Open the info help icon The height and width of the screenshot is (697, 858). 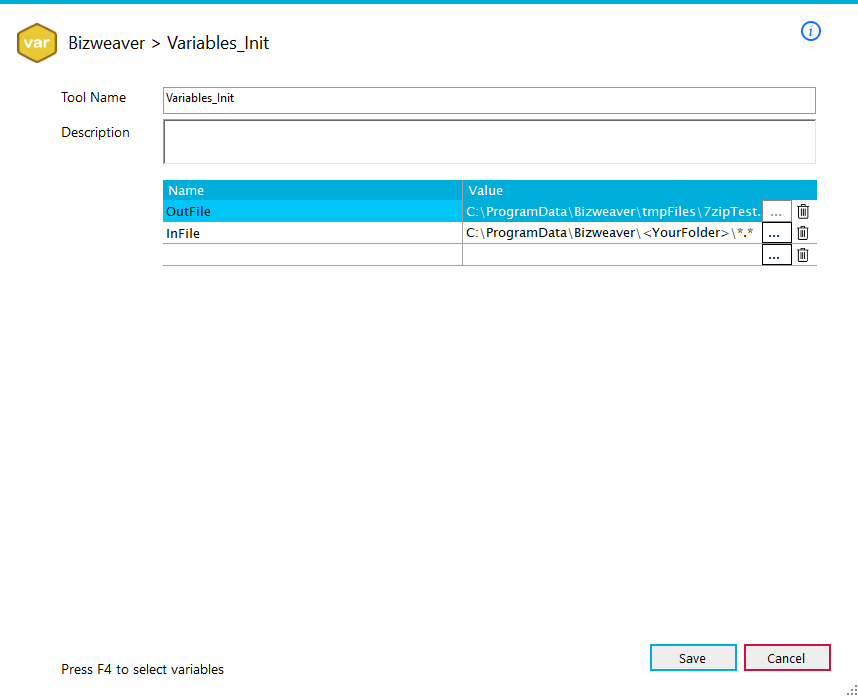point(810,31)
